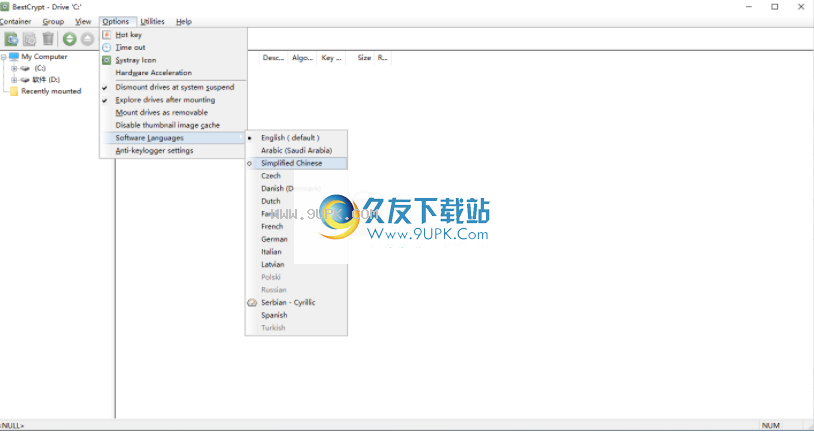
Task: Expand the (C:) drive node
Action: point(14,69)
